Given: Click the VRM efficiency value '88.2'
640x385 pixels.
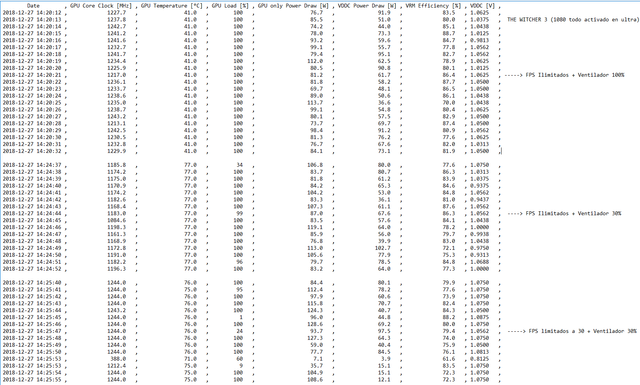Looking at the screenshot, I should coord(449,317).
